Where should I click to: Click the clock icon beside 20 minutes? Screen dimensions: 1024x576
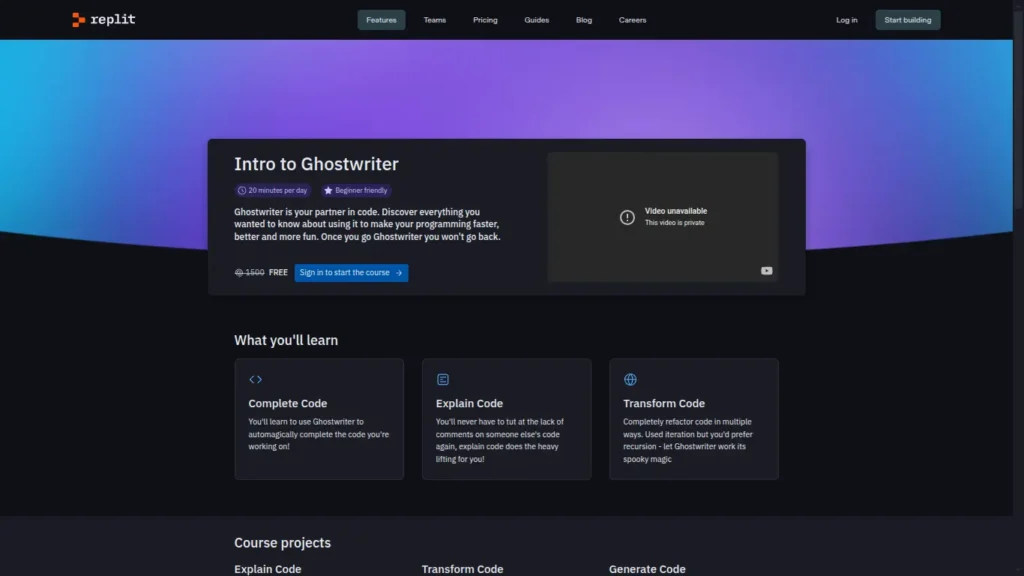pyautogui.click(x=242, y=190)
